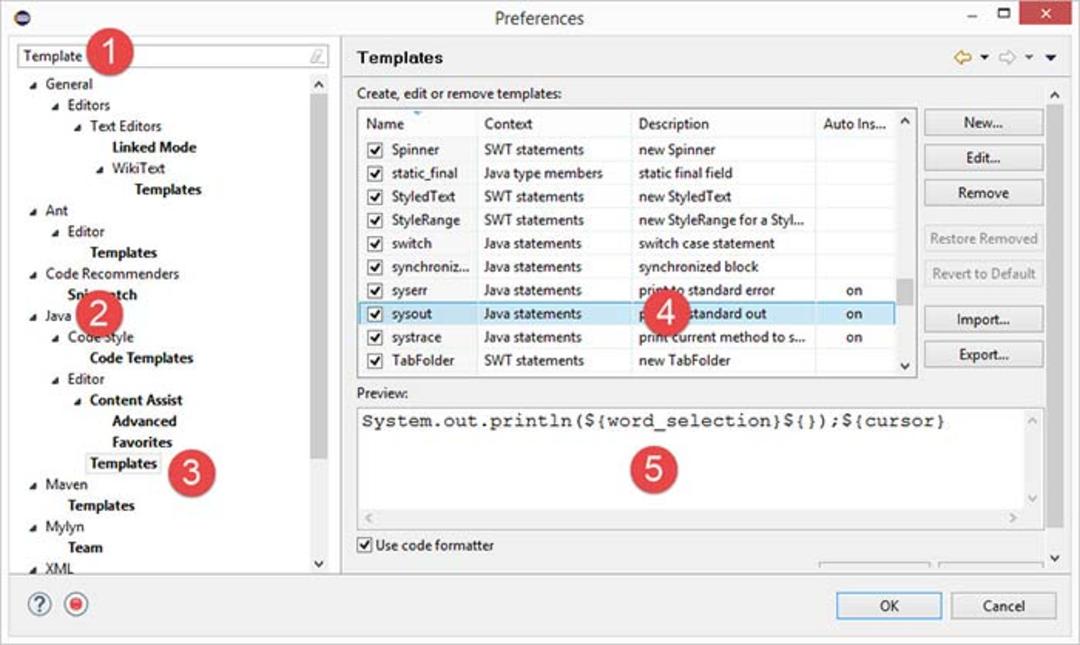Click the yellow back navigation arrow
Screen dimensions: 1080x645
[963, 57]
